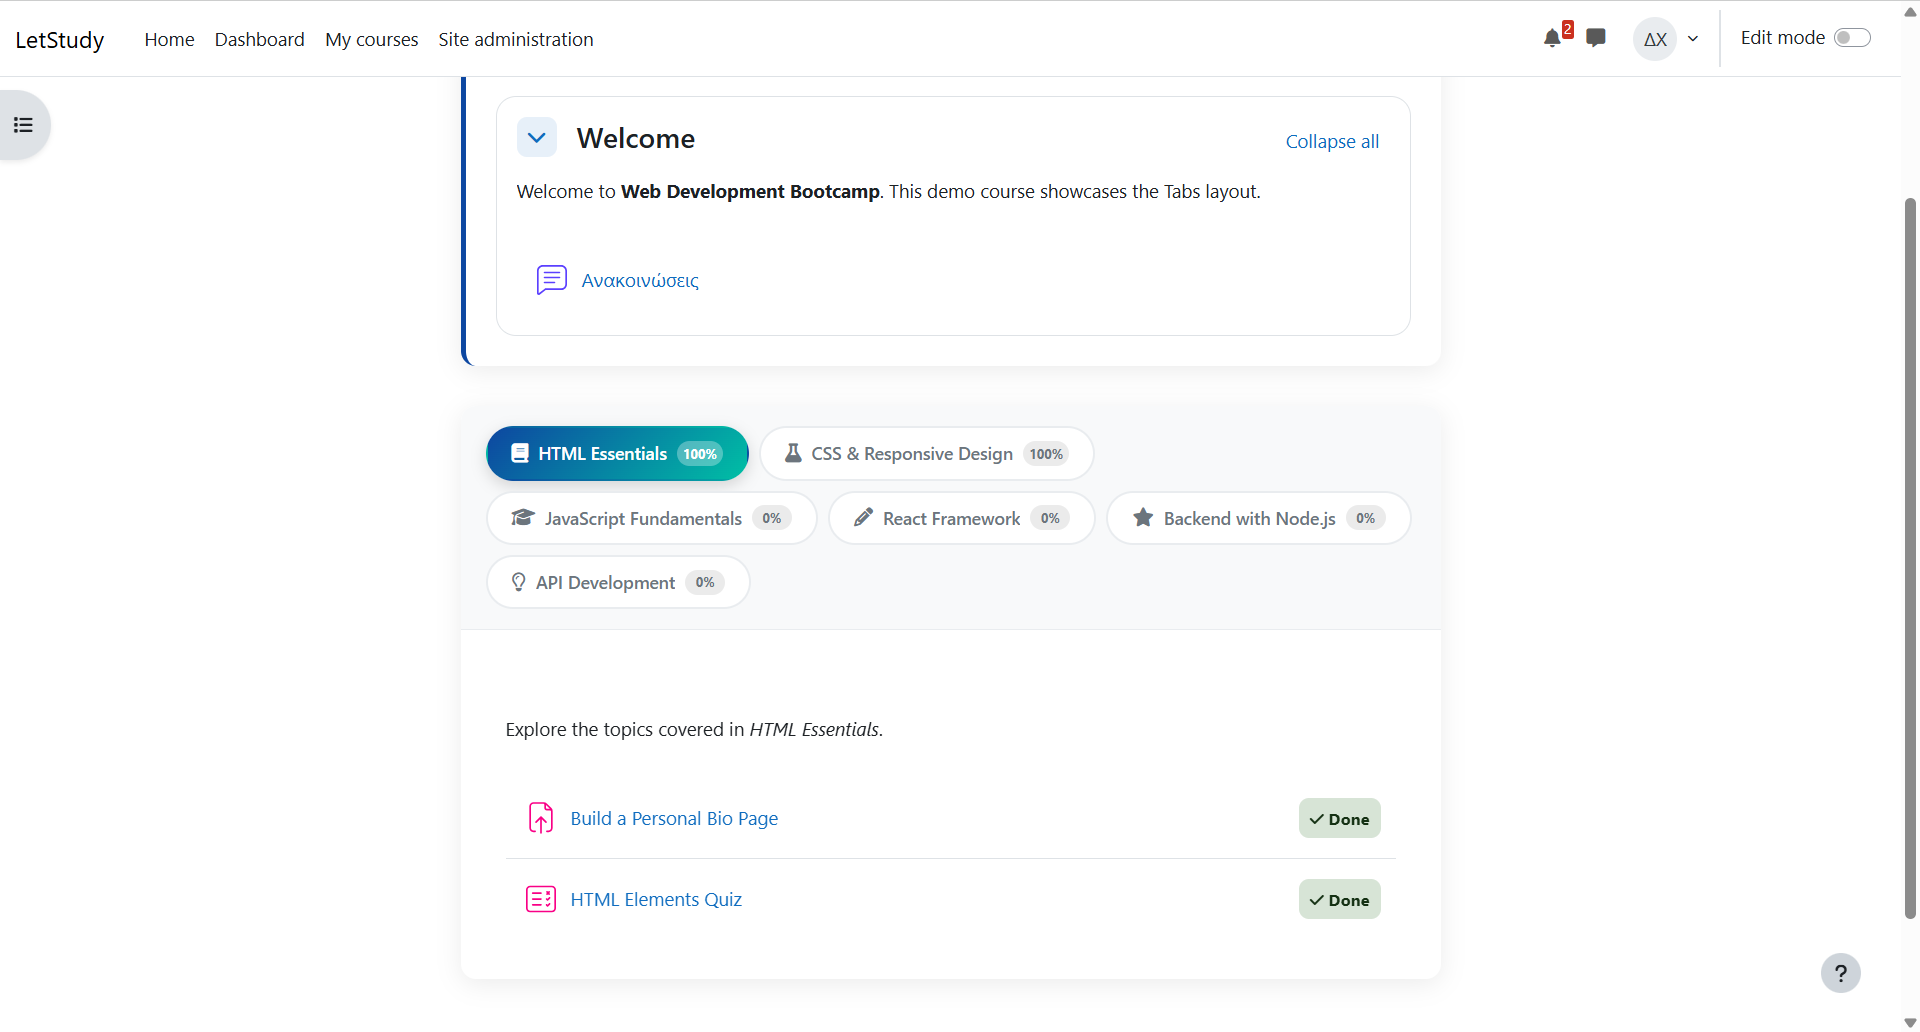Go to Site administration
This screenshot has width=1920, height=1032.
click(515, 39)
